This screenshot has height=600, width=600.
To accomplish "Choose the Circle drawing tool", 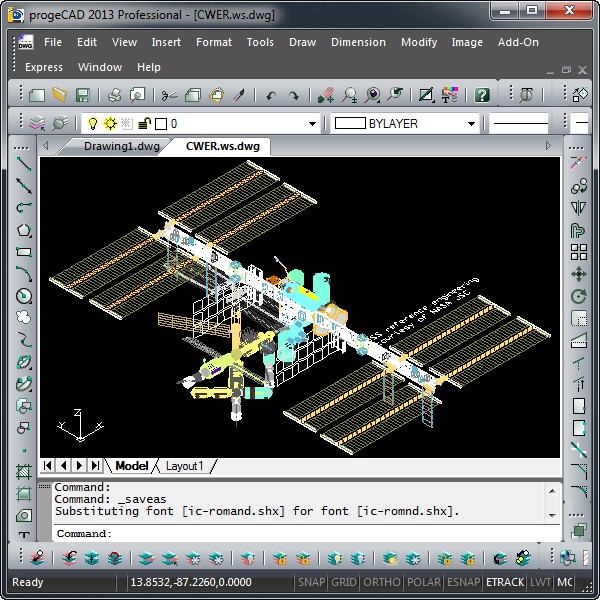I will point(24,296).
